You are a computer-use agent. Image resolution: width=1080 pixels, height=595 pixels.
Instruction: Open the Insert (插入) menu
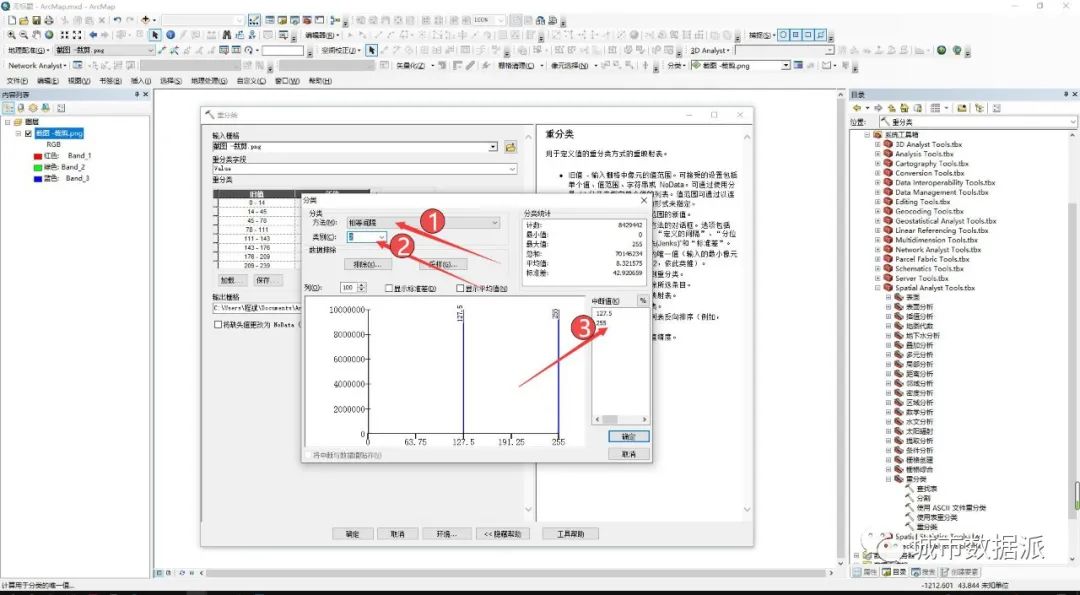tap(141, 81)
